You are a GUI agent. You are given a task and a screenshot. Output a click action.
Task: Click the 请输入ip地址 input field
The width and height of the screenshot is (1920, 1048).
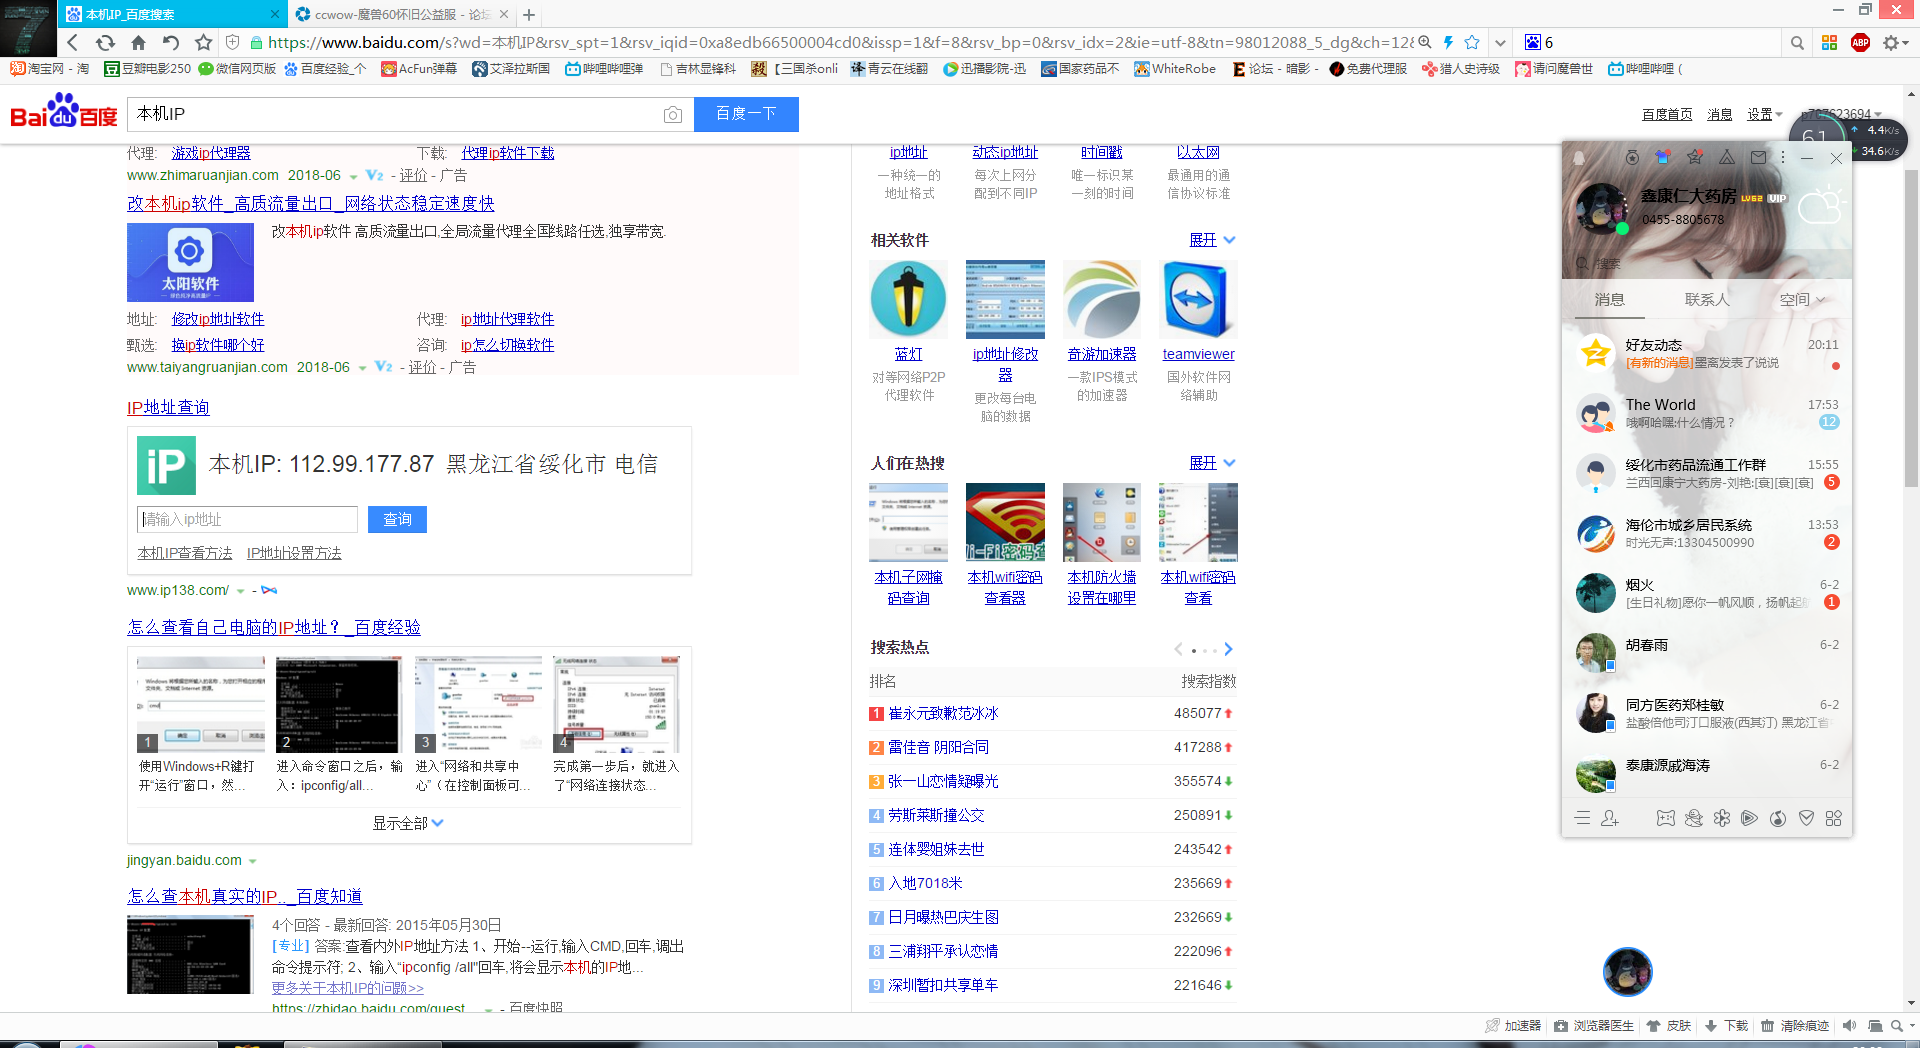[247, 519]
